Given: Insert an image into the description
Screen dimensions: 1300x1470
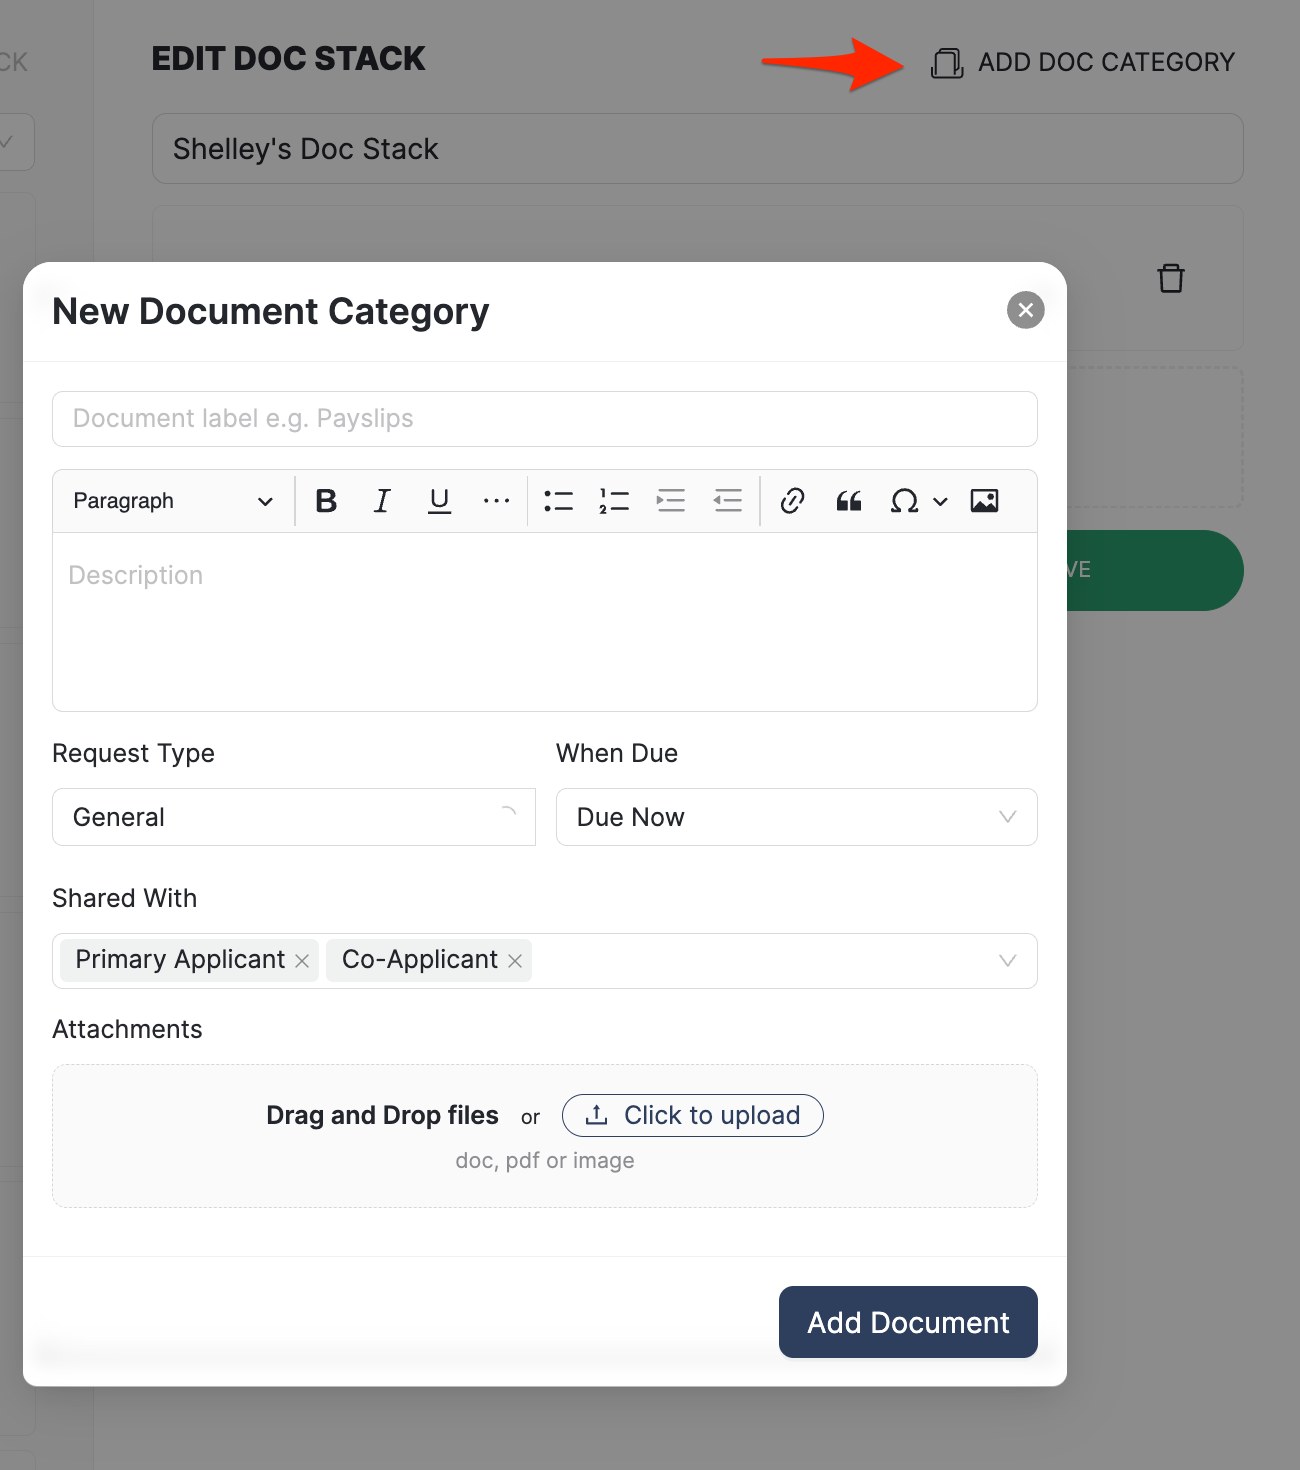Looking at the screenshot, I should pyautogui.click(x=985, y=500).
